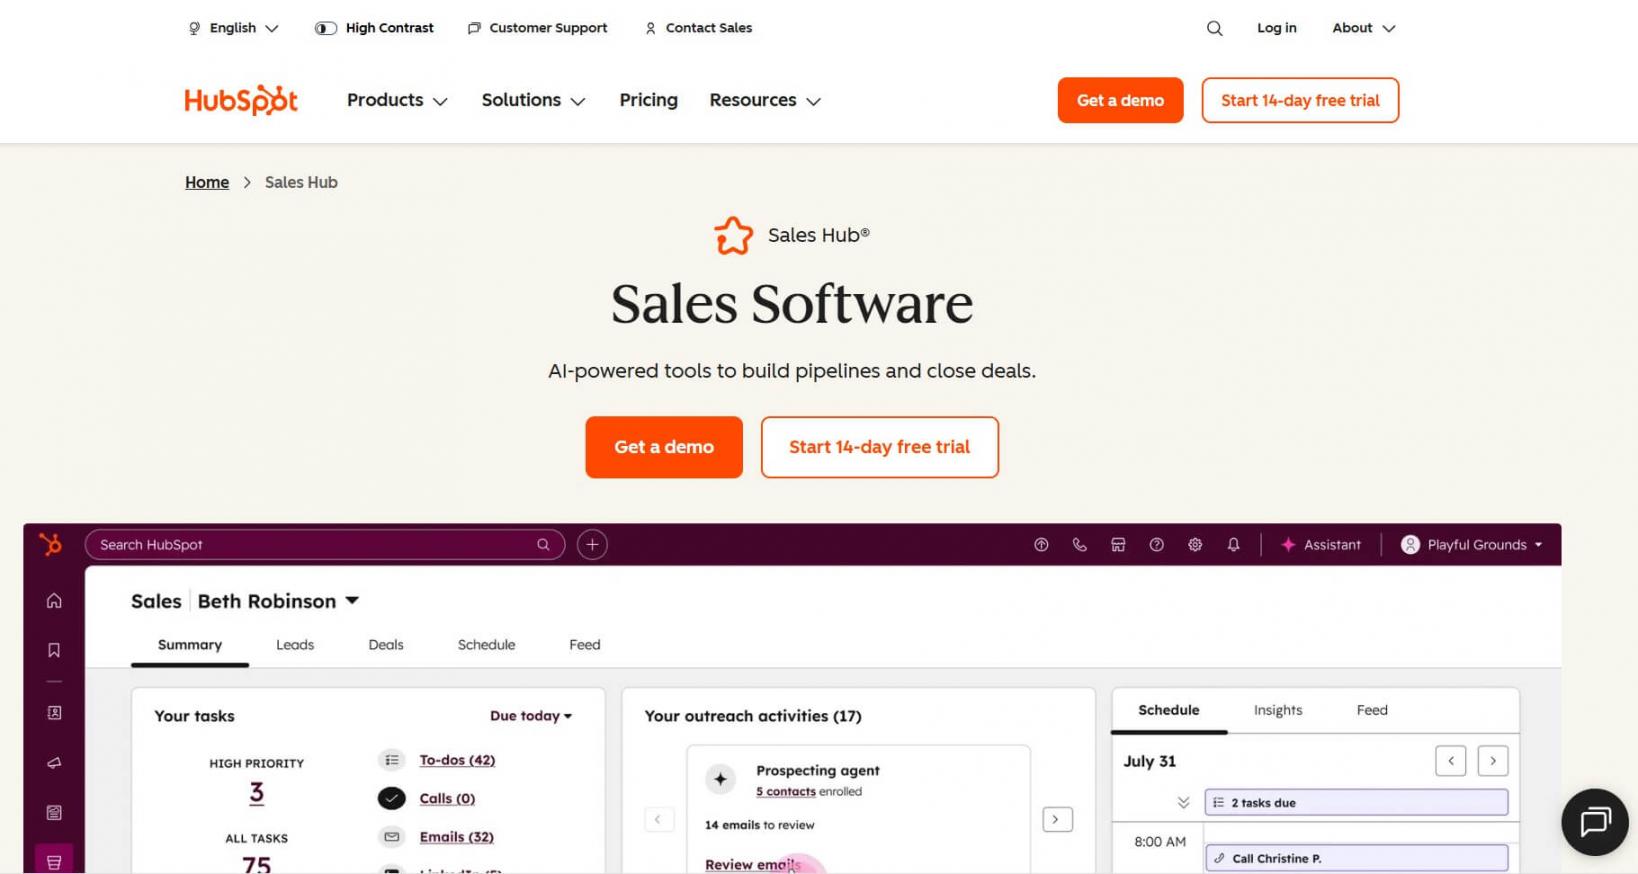
Task: Click the HubSpot sprocket icon in dashboard
Action: click(50, 544)
